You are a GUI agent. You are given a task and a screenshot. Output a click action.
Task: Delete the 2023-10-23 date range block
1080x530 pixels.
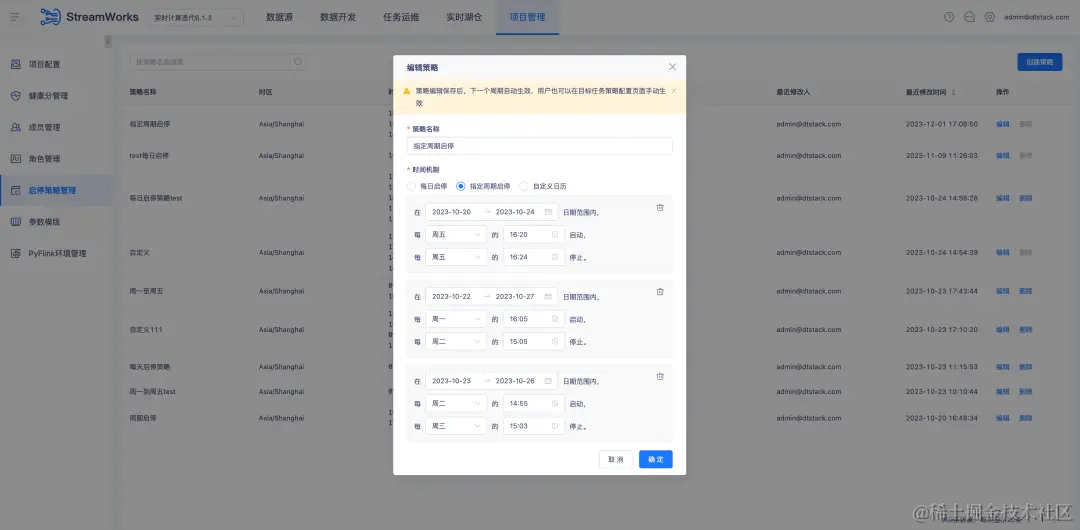pos(660,376)
